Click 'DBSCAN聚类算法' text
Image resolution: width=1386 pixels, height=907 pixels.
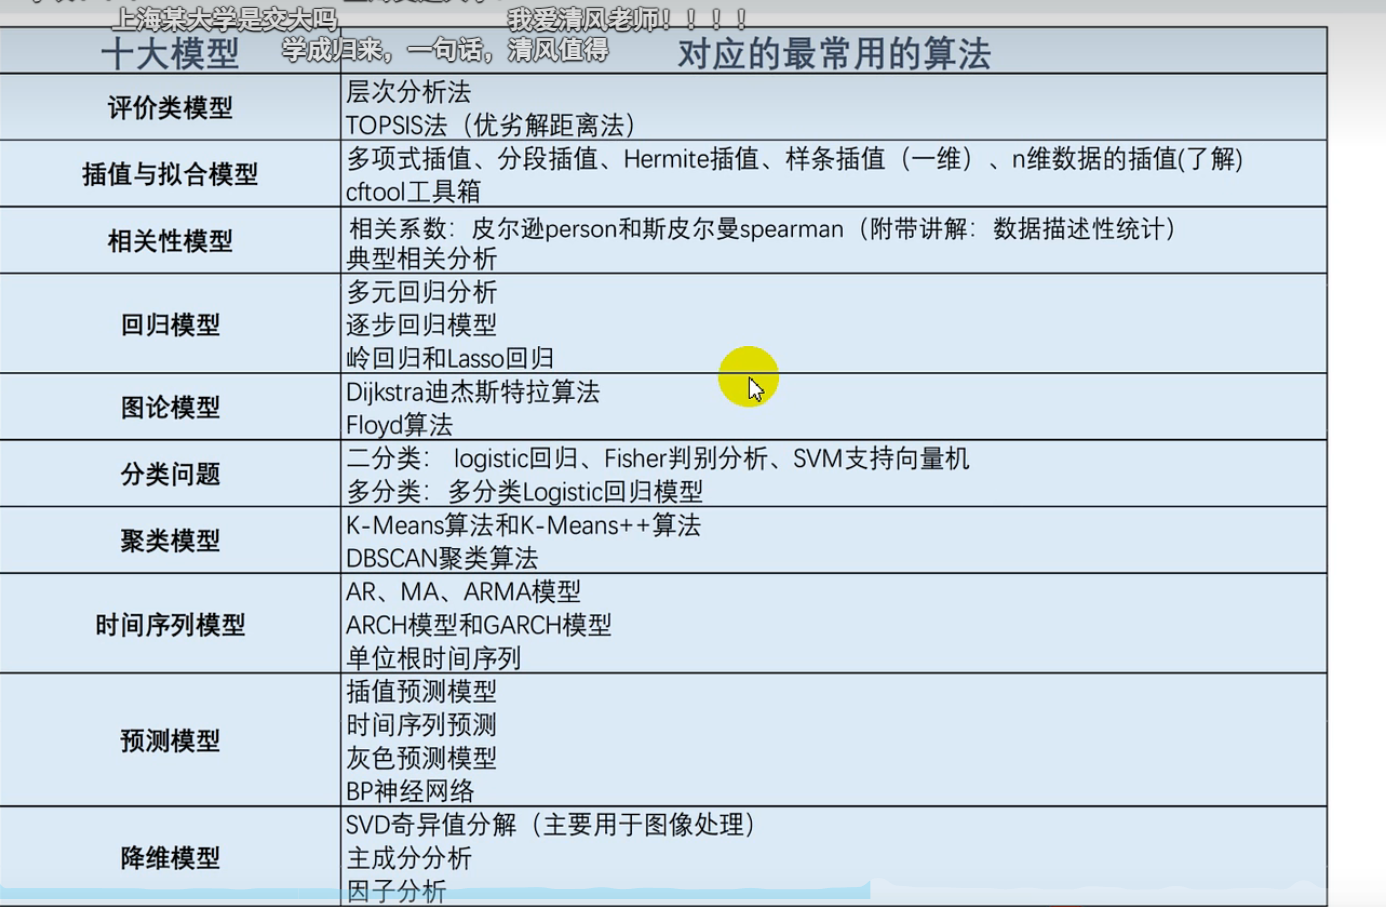coord(442,558)
